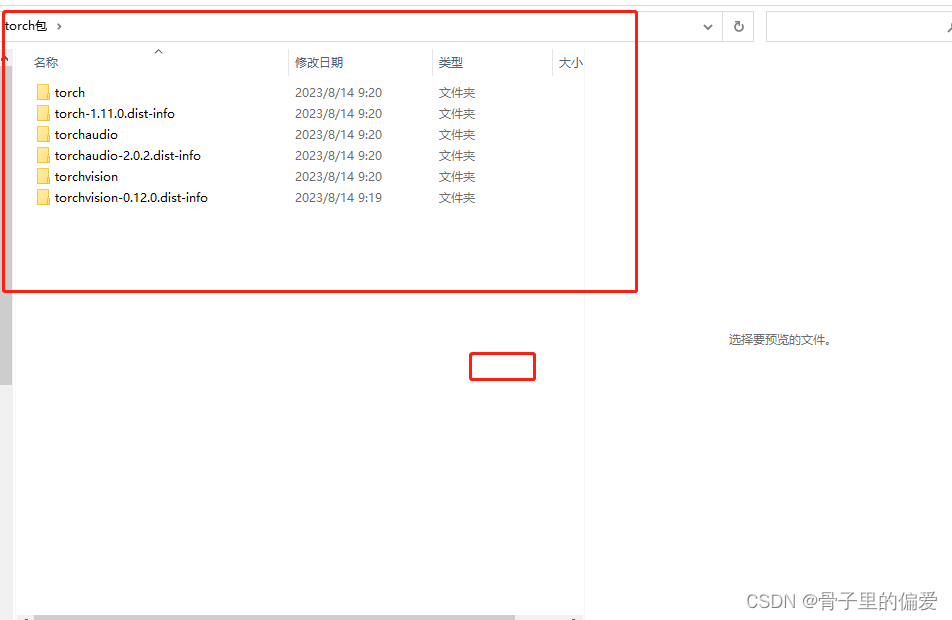The width and height of the screenshot is (952, 620).
Task: Click the 文件夹 type in the torchaudio row
Action: point(457,134)
